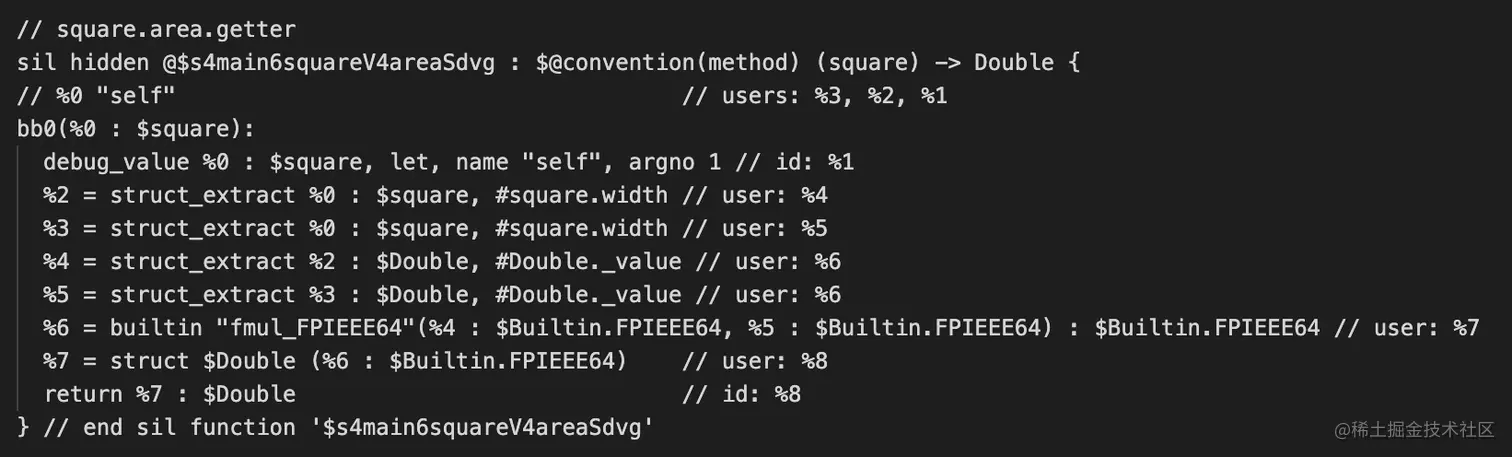Image resolution: width=1512 pixels, height=457 pixels.
Task: Click the 'debug_value' instruction keyword
Action: tap(116, 162)
